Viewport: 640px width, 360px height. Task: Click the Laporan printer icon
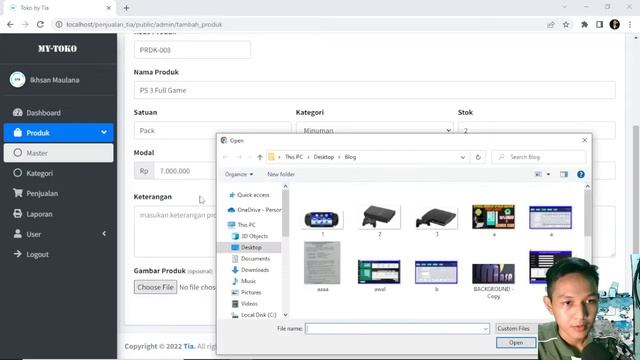18,213
